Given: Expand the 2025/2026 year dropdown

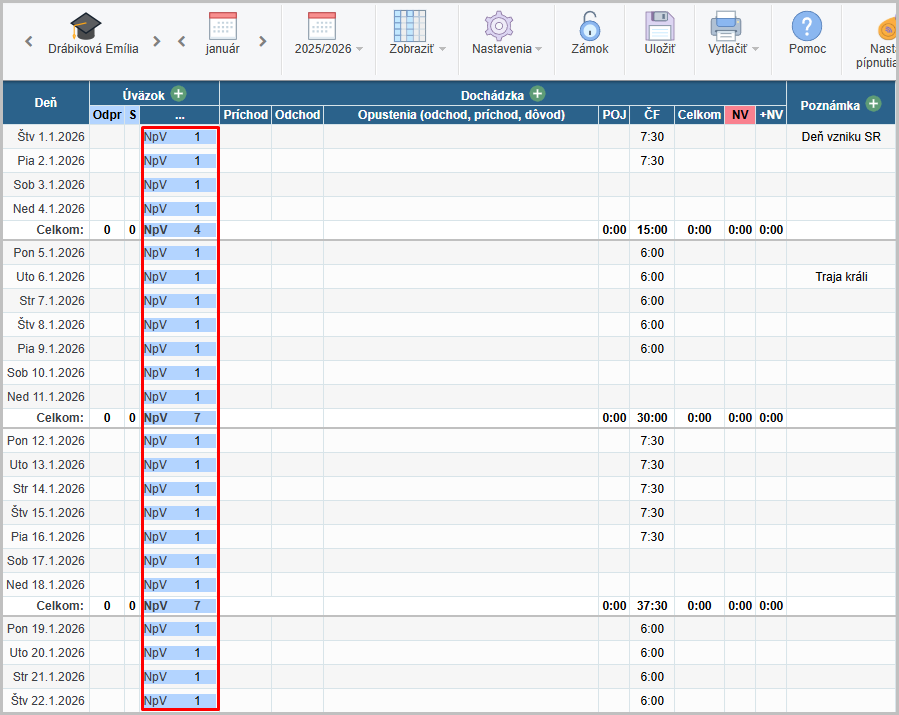Looking at the screenshot, I should click(x=329, y=48).
